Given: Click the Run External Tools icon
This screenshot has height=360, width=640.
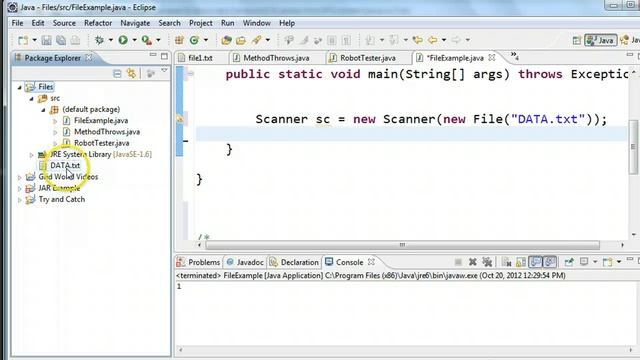Looking at the screenshot, I should click(x=147, y=40).
